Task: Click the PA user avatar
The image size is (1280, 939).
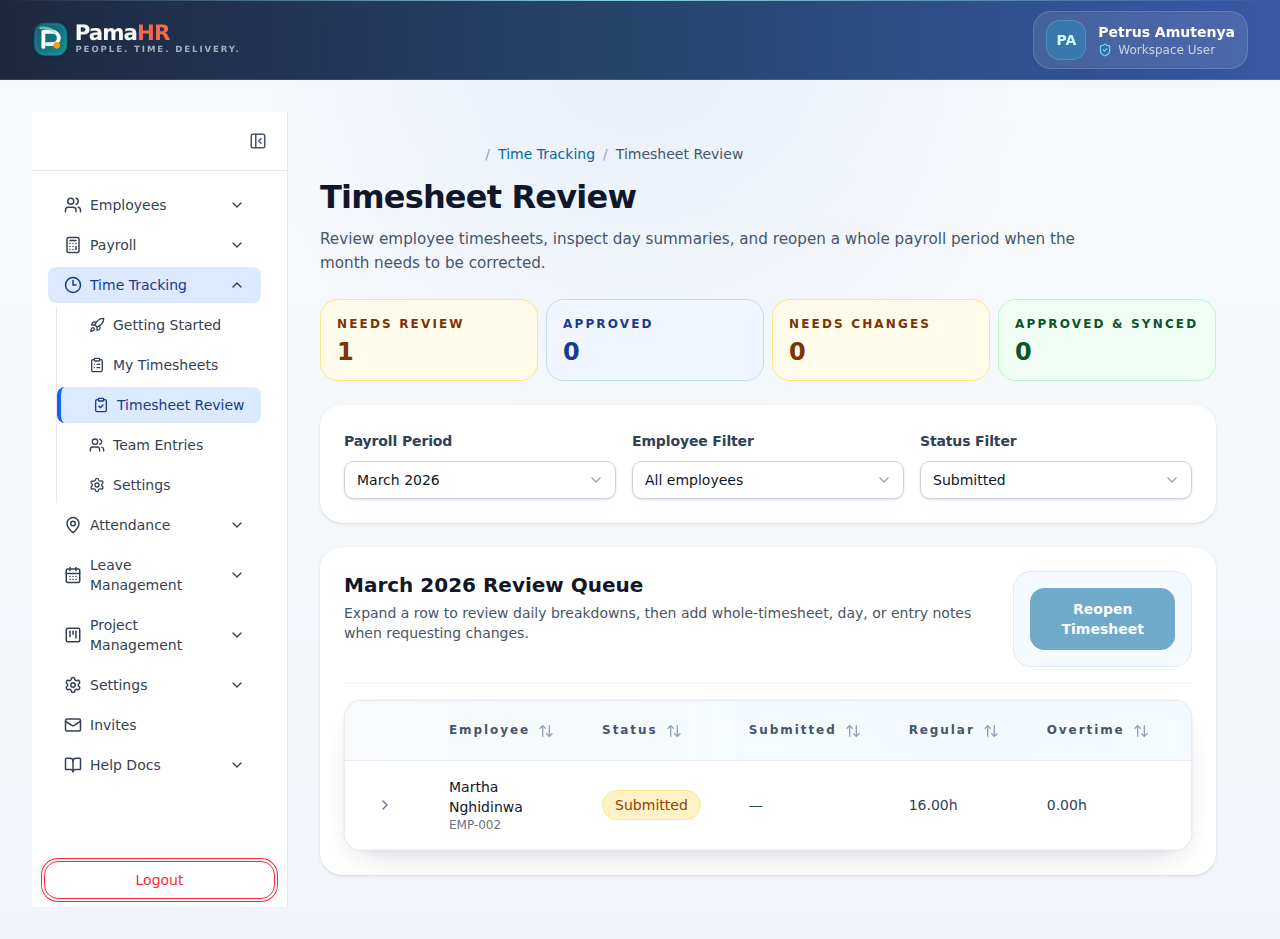Action: pyautogui.click(x=1066, y=40)
